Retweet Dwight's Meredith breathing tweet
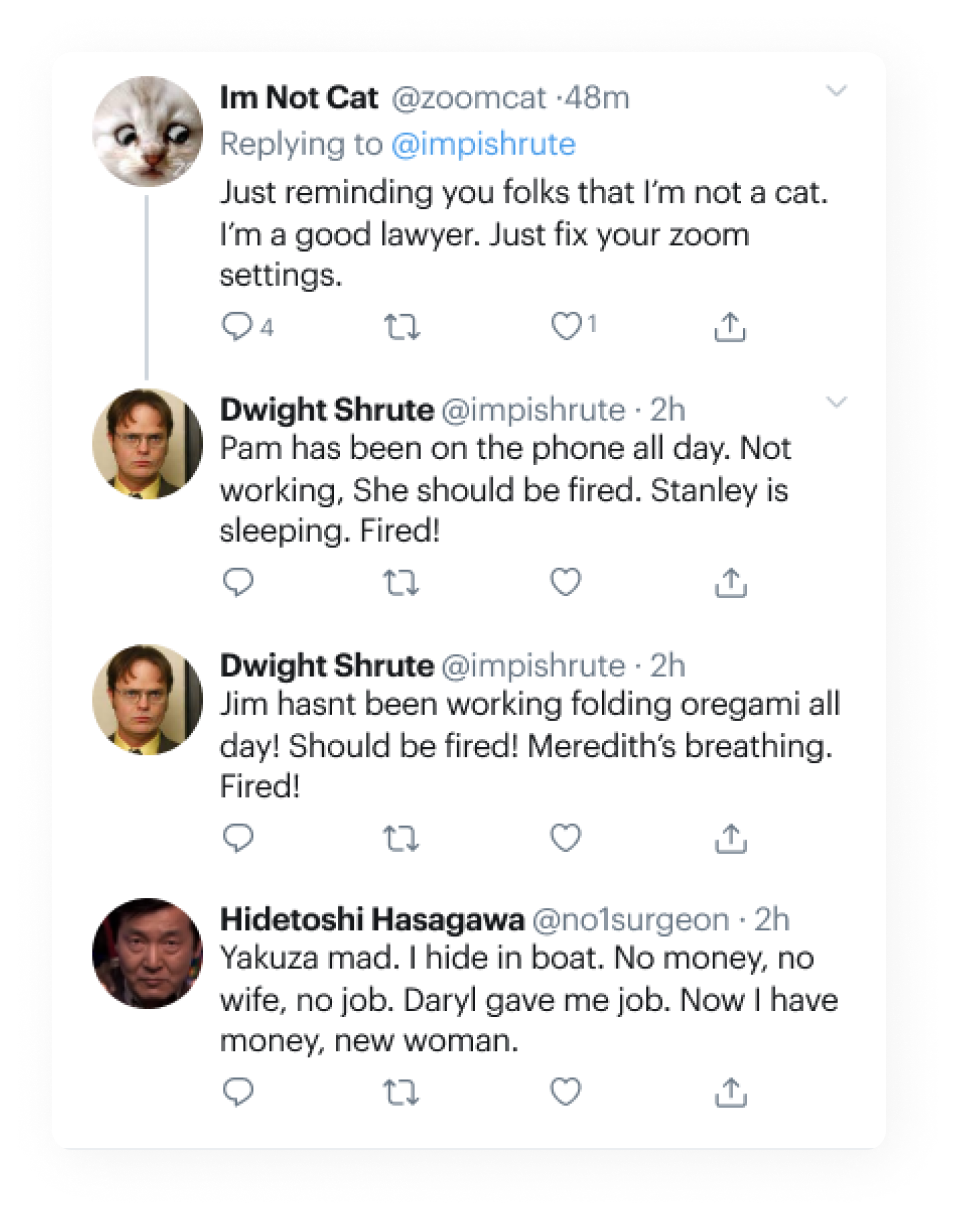The height and width of the screenshot is (1218, 954). coord(401,838)
